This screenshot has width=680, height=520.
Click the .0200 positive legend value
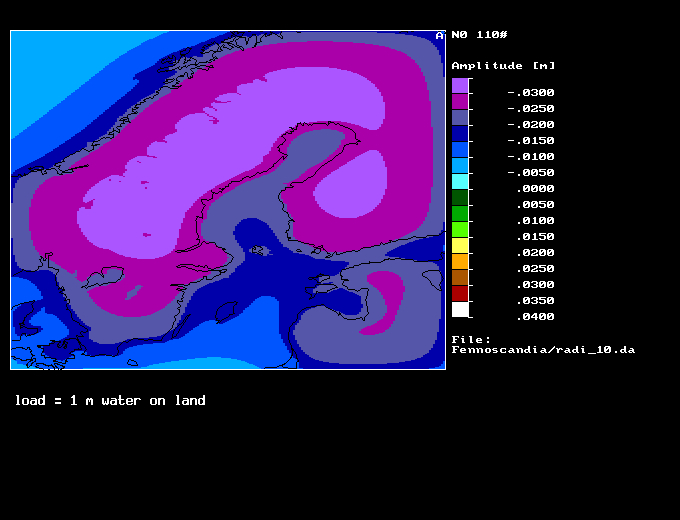(x=535, y=253)
